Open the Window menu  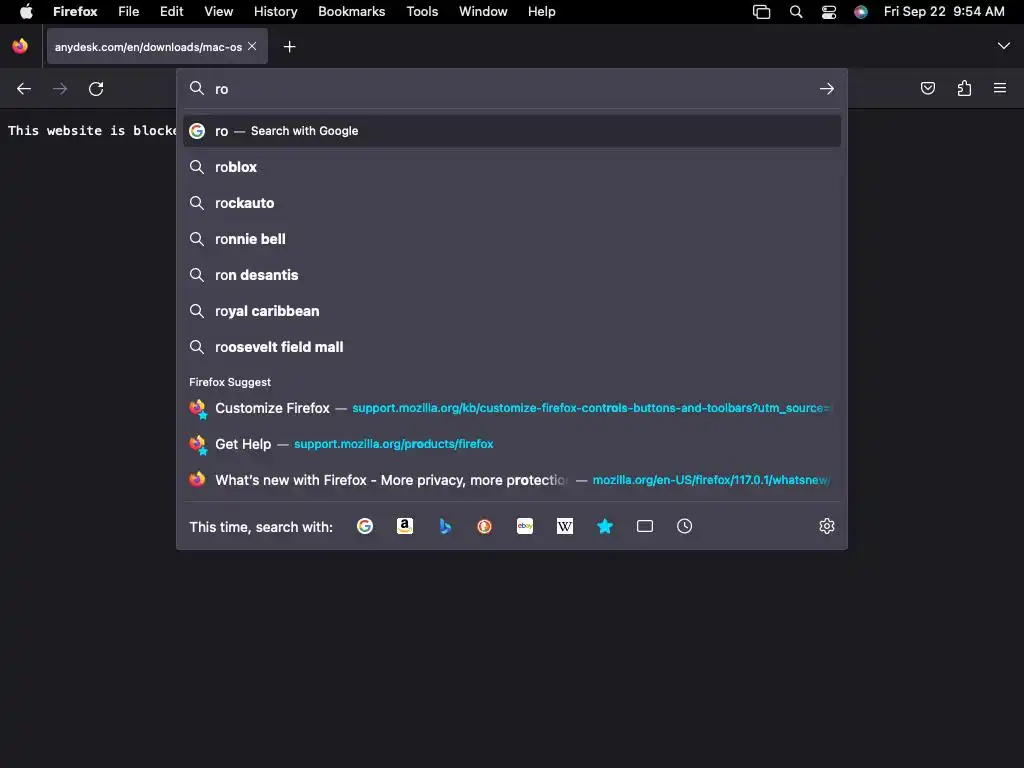pyautogui.click(x=483, y=12)
